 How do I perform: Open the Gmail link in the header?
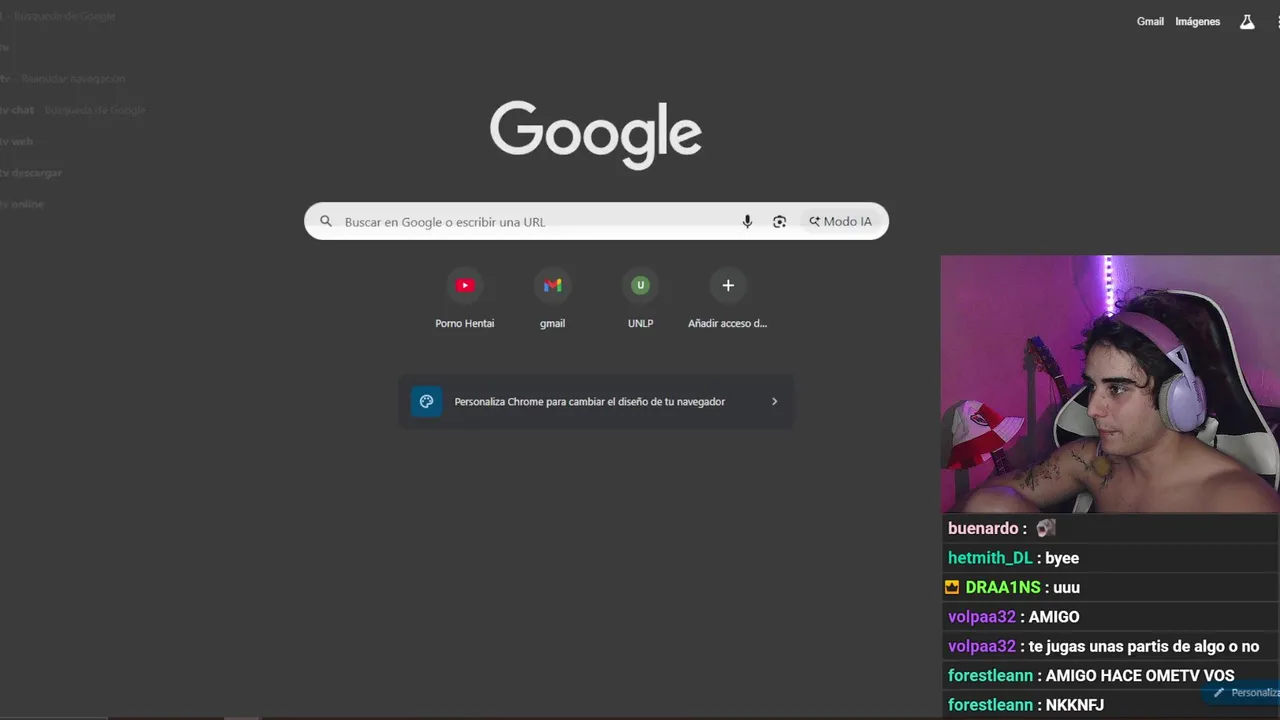point(1150,22)
